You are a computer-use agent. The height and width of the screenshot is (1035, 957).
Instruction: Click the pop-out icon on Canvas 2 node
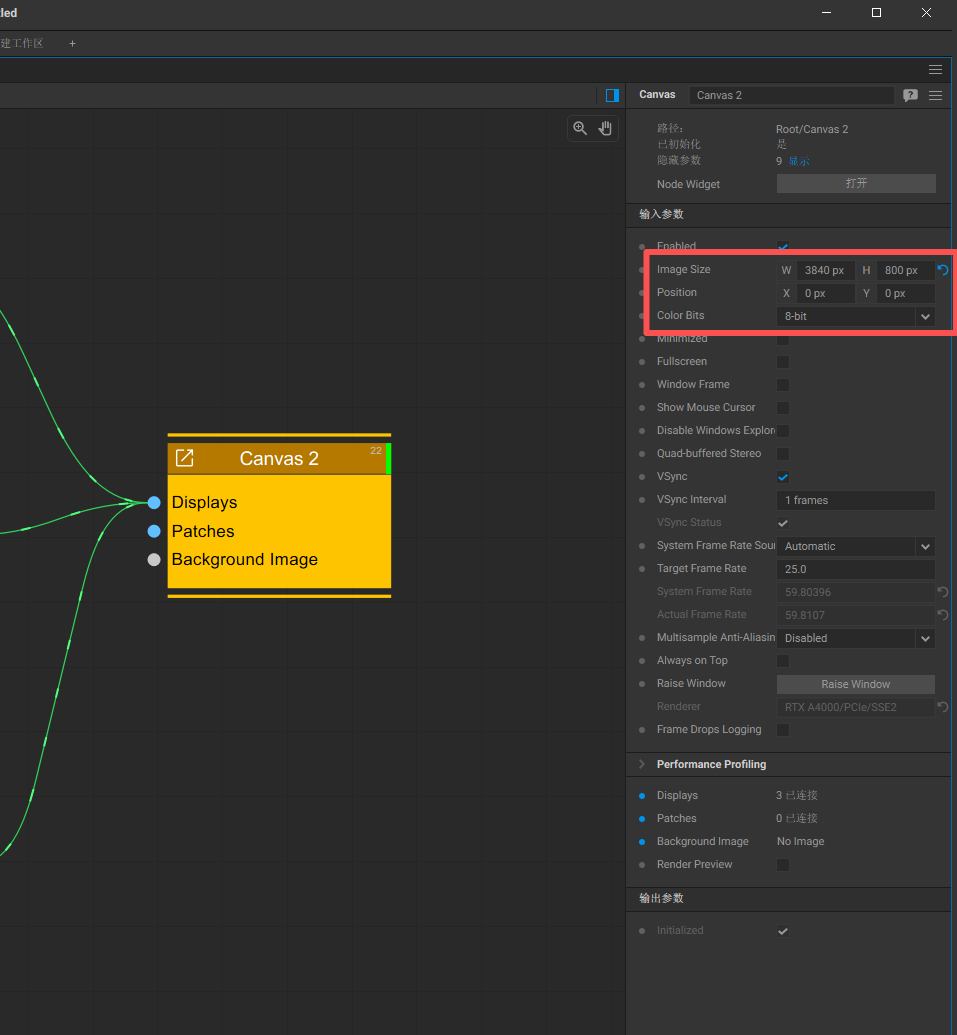185,458
